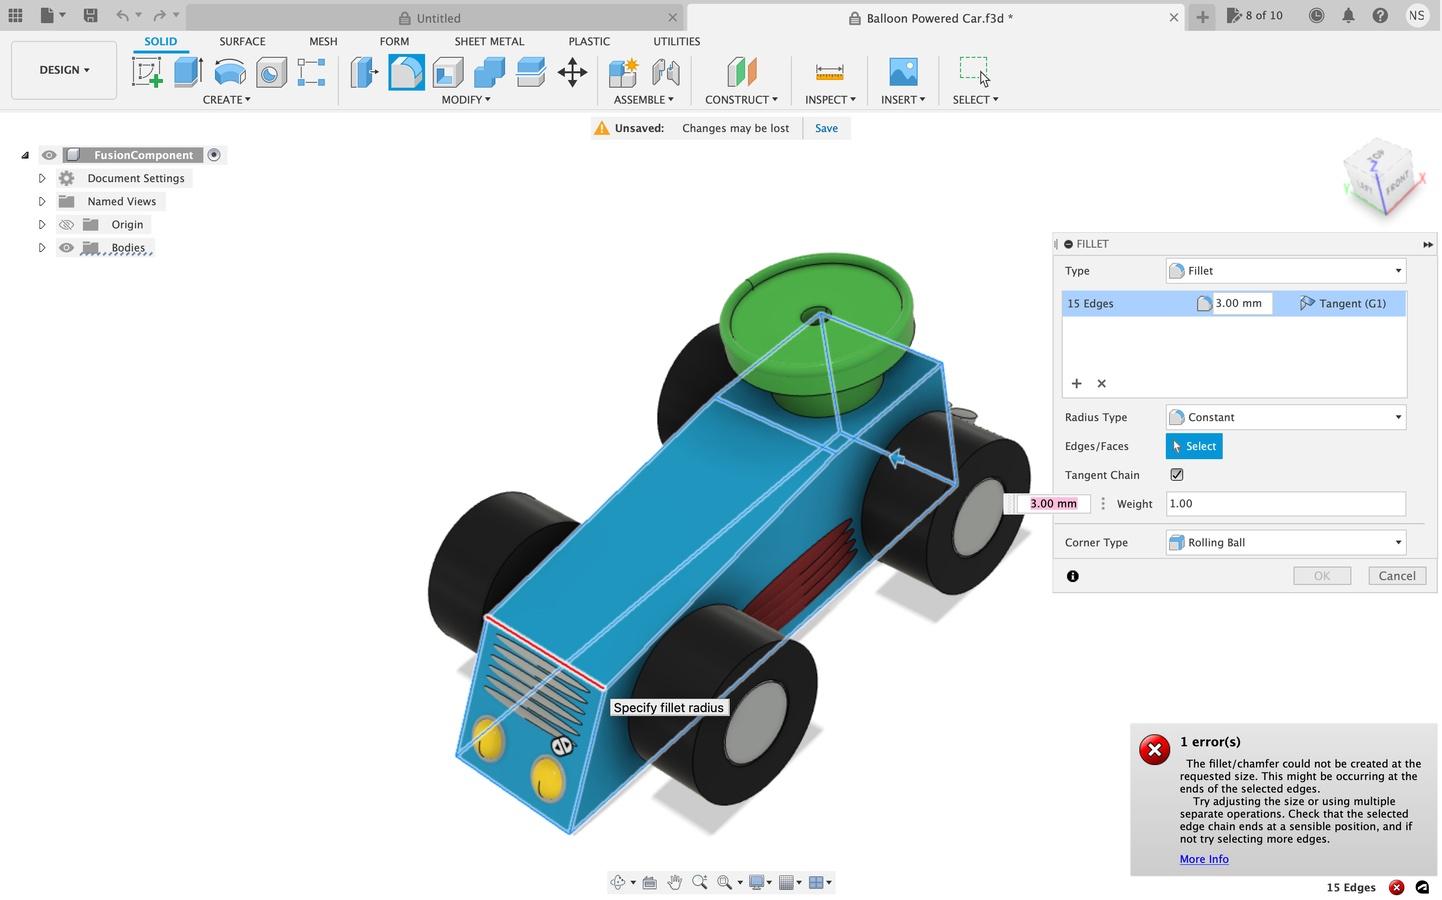Switch to the Untitled document tab

[x=435, y=18]
